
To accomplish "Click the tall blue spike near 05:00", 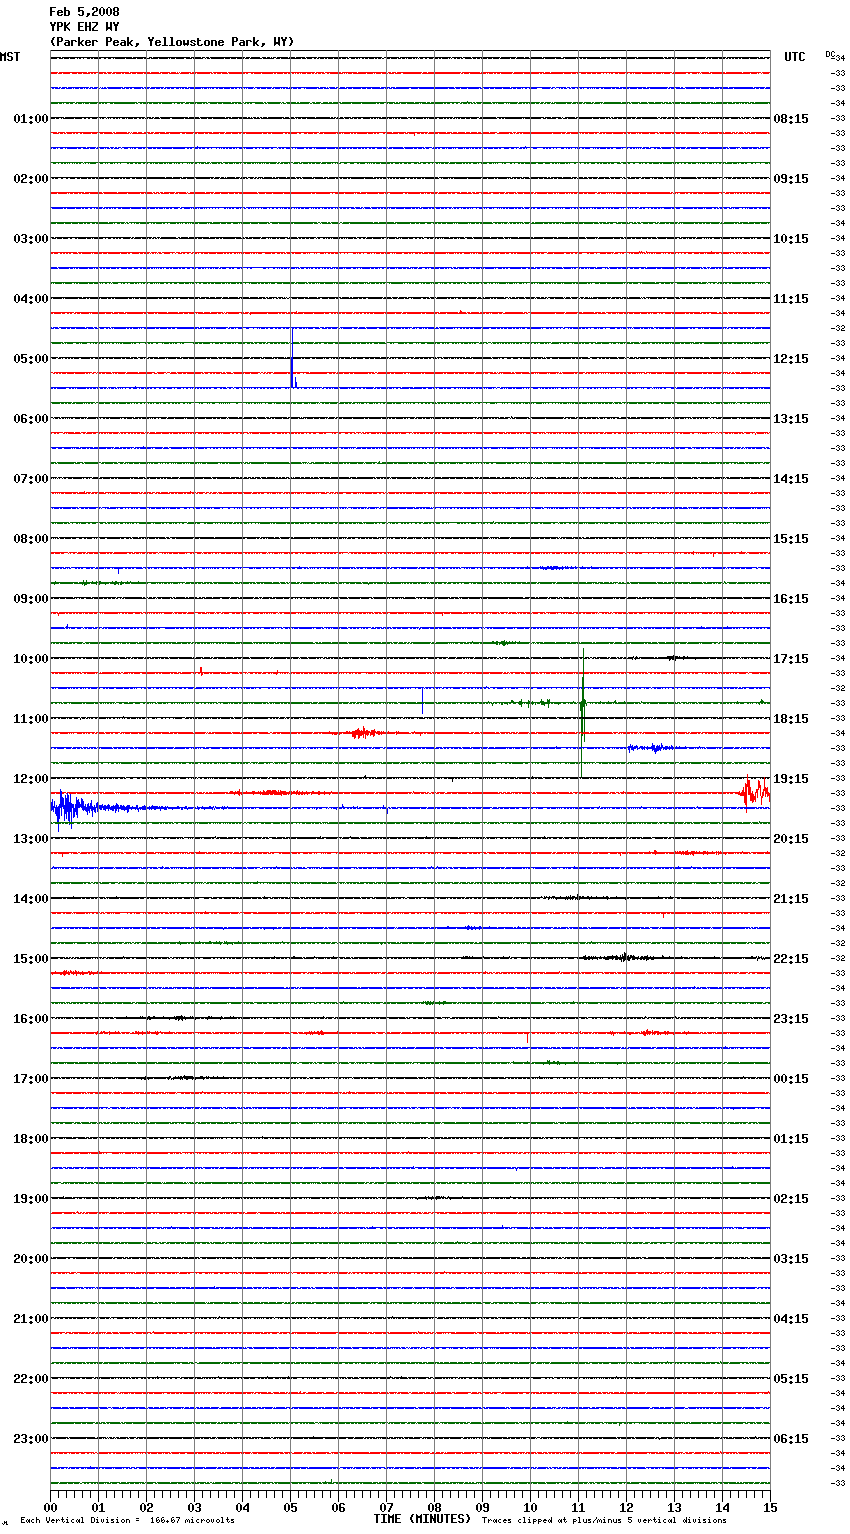I will point(292,358).
